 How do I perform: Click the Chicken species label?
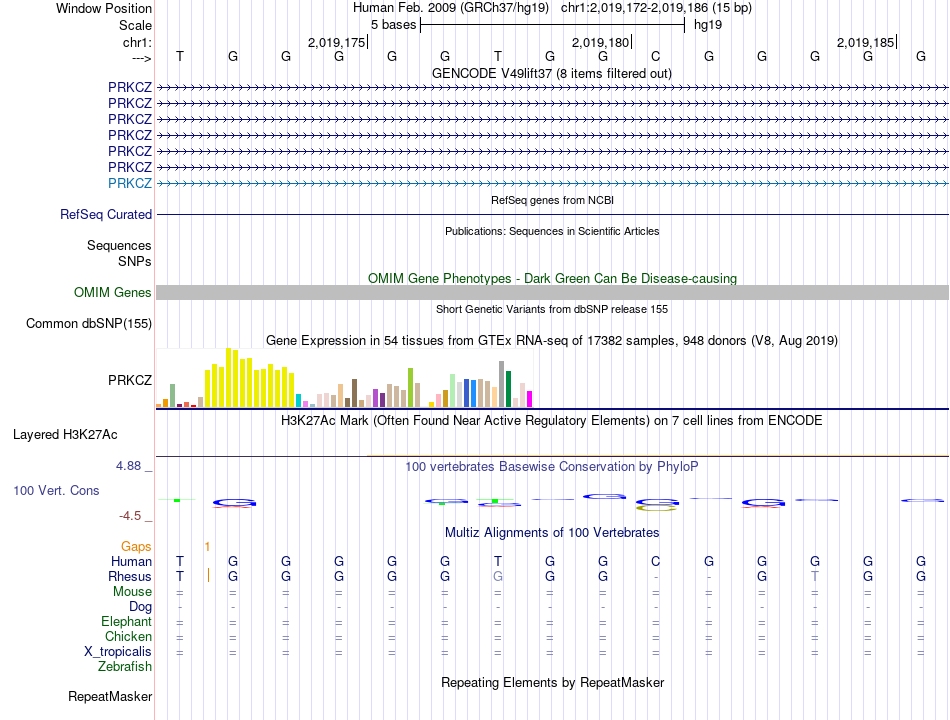(128, 636)
